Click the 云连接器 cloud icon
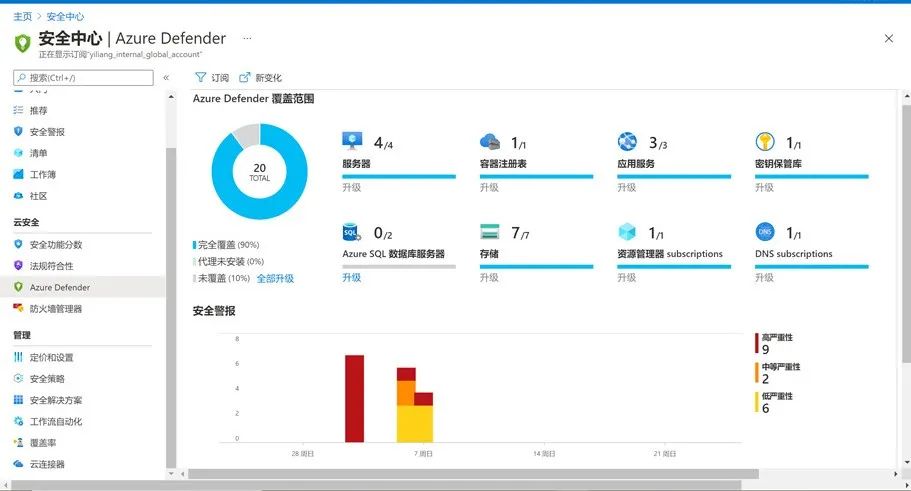Viewport: 911px width, 491px height. [x=19, y=464]
